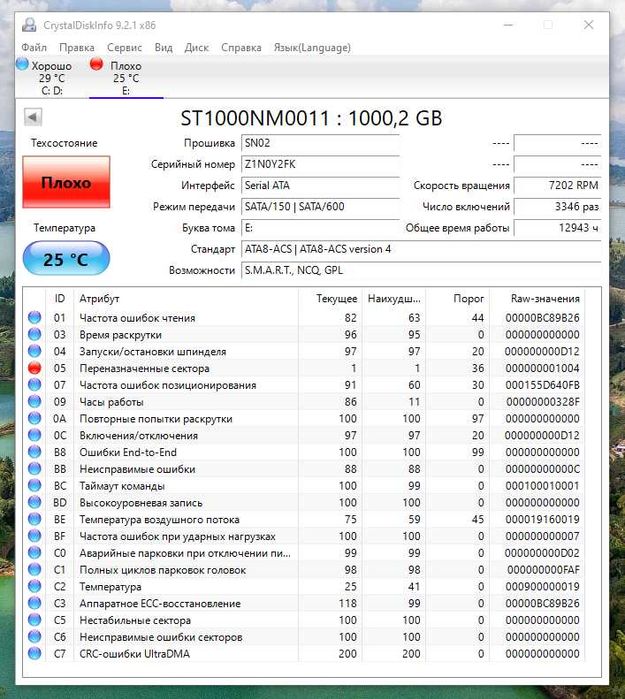The height and width of the screenshot is (699, 625).
Task: Click the Буква тома field showing E:
Action: coord(320,228)
